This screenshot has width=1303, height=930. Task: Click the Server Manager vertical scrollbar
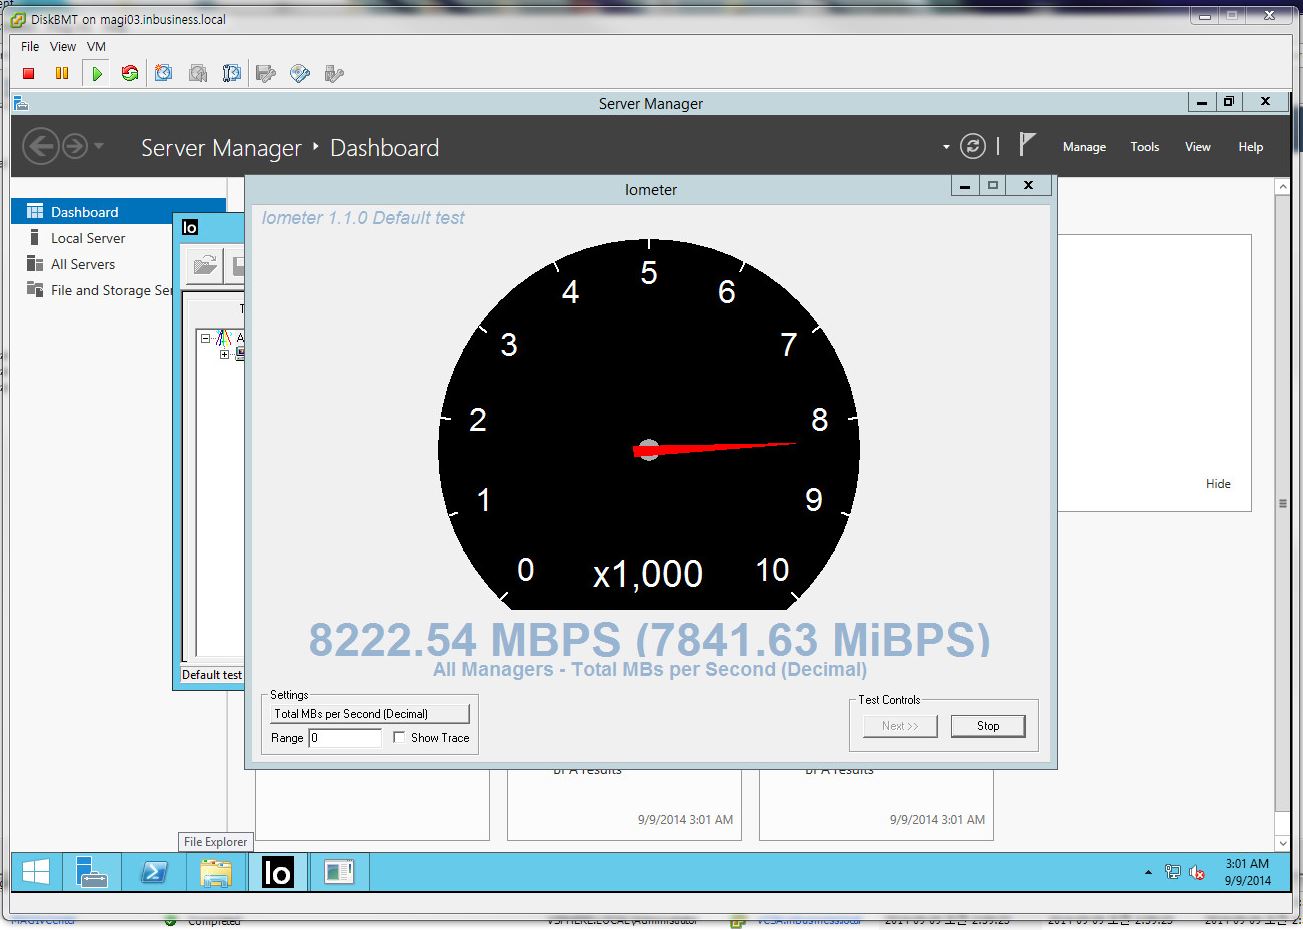(1283, 503)
